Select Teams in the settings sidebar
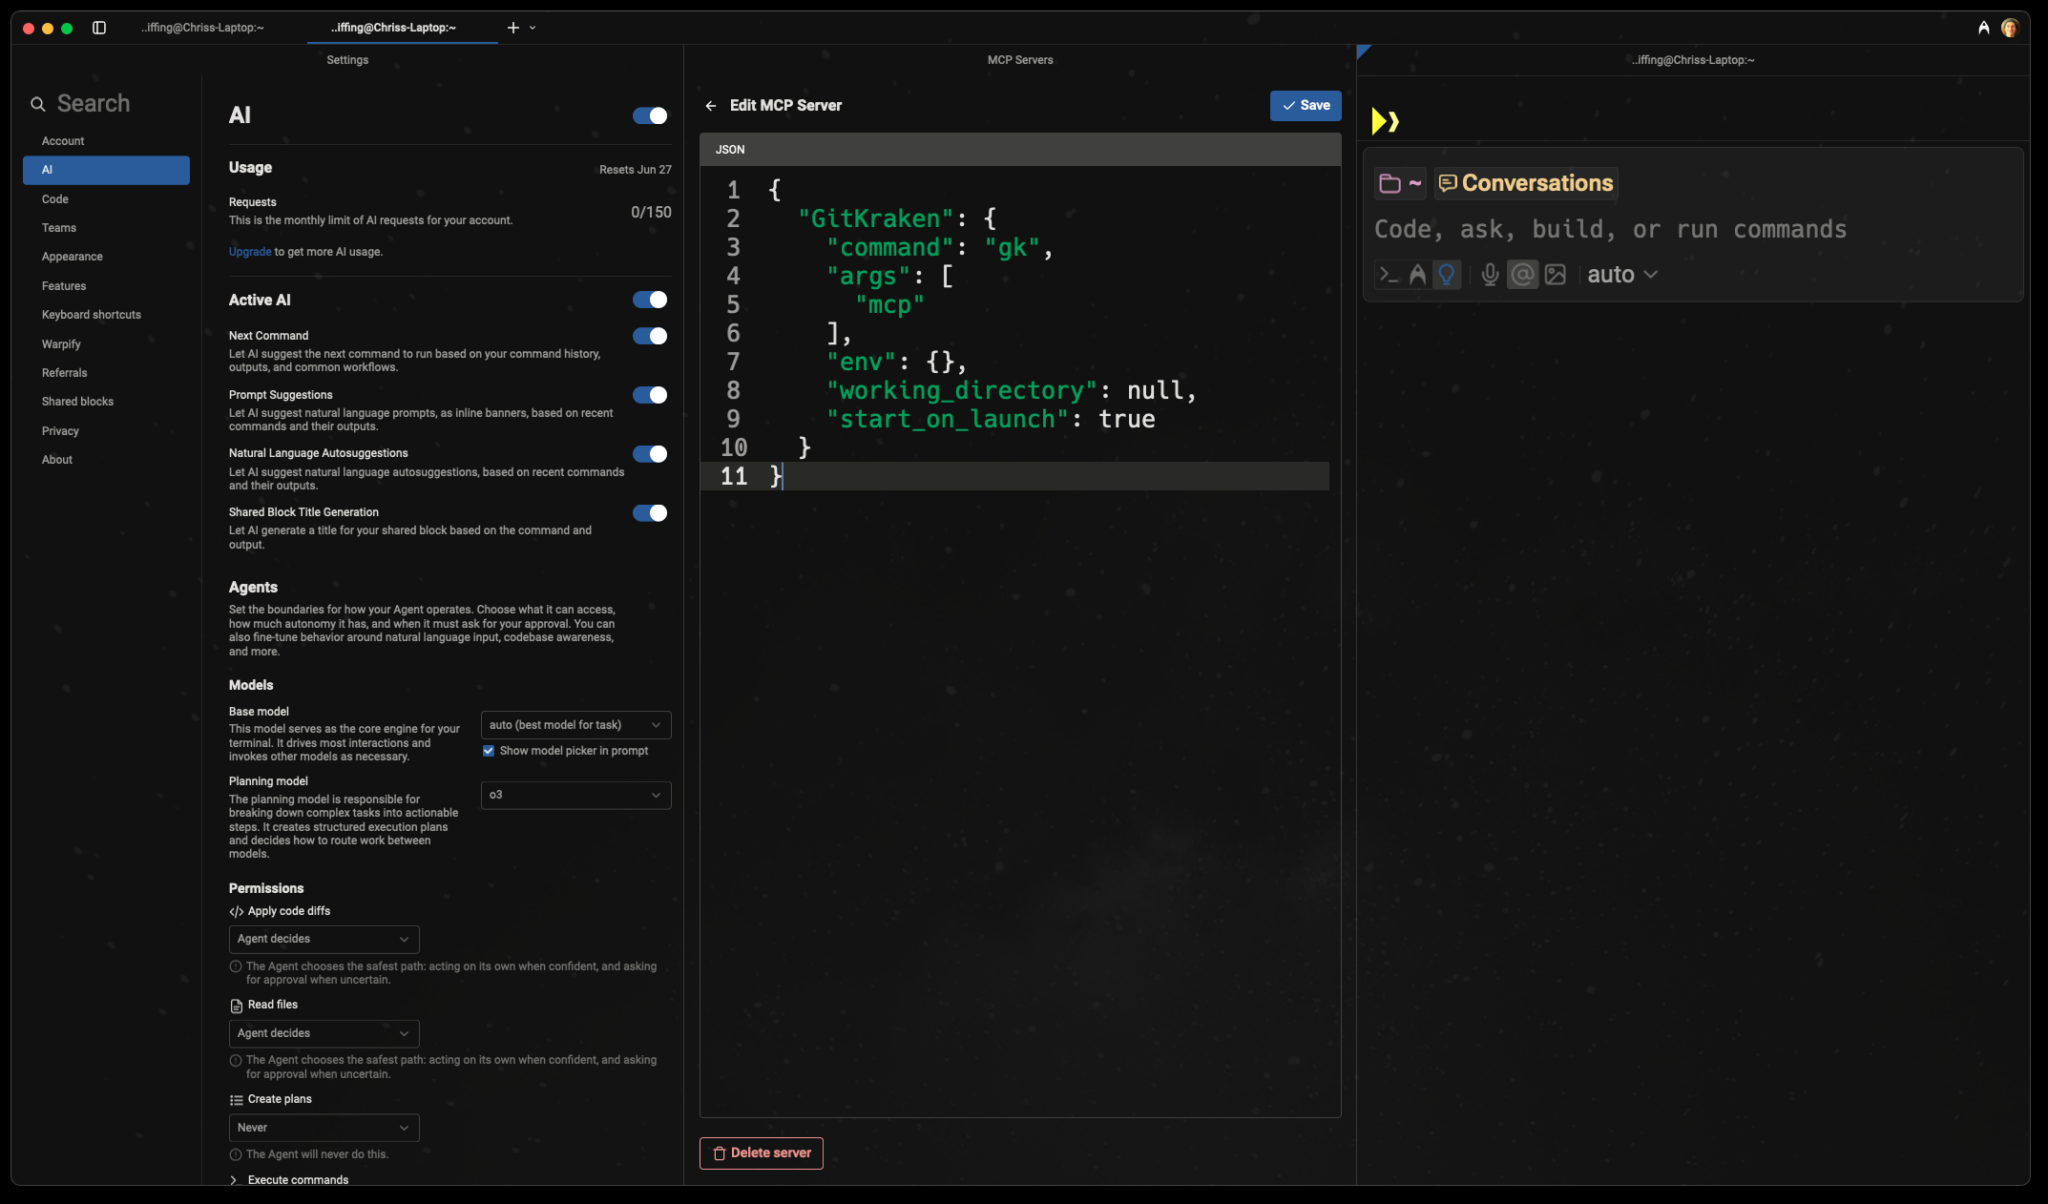2048x1204 pixels. pos(59,227)
